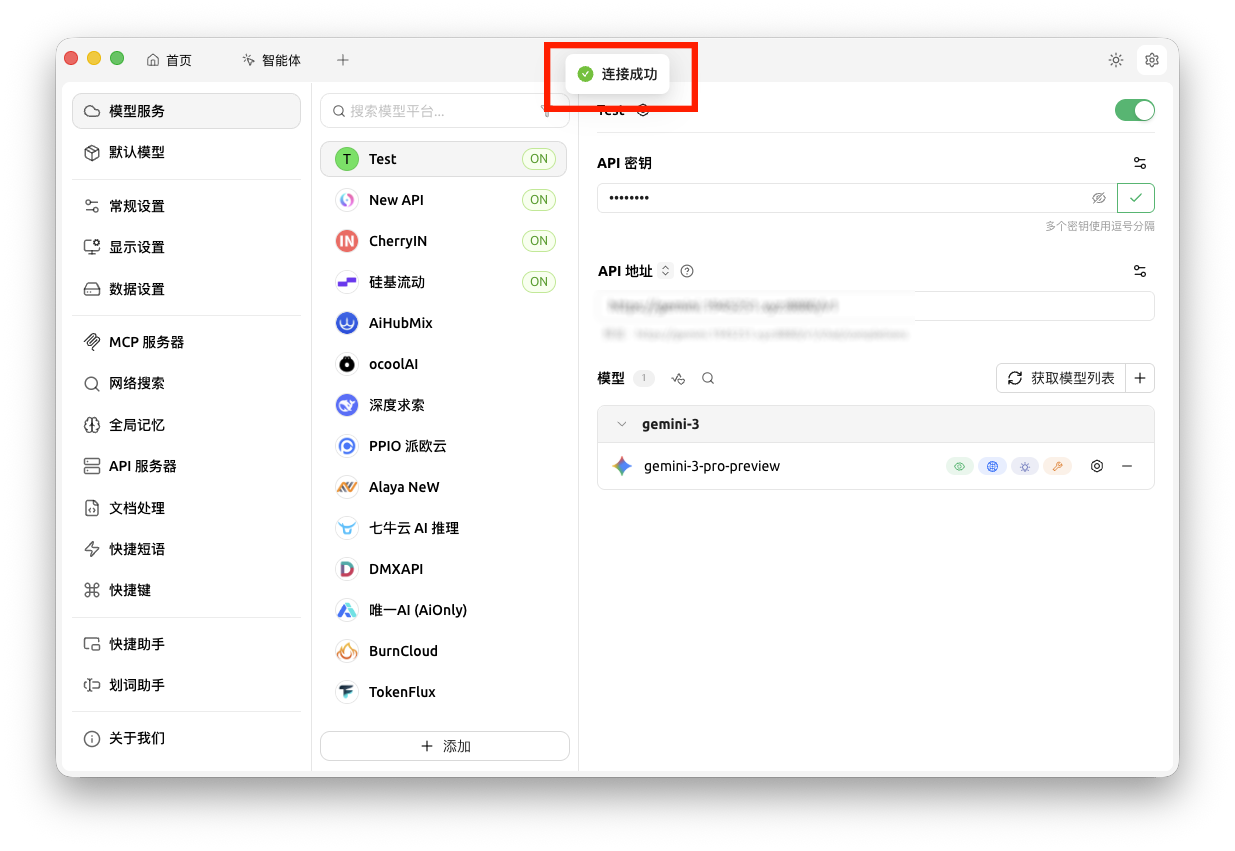Screen dimensions: 1235x851
Task: Click the 添加 button below provider list
Action: [445, 746]
